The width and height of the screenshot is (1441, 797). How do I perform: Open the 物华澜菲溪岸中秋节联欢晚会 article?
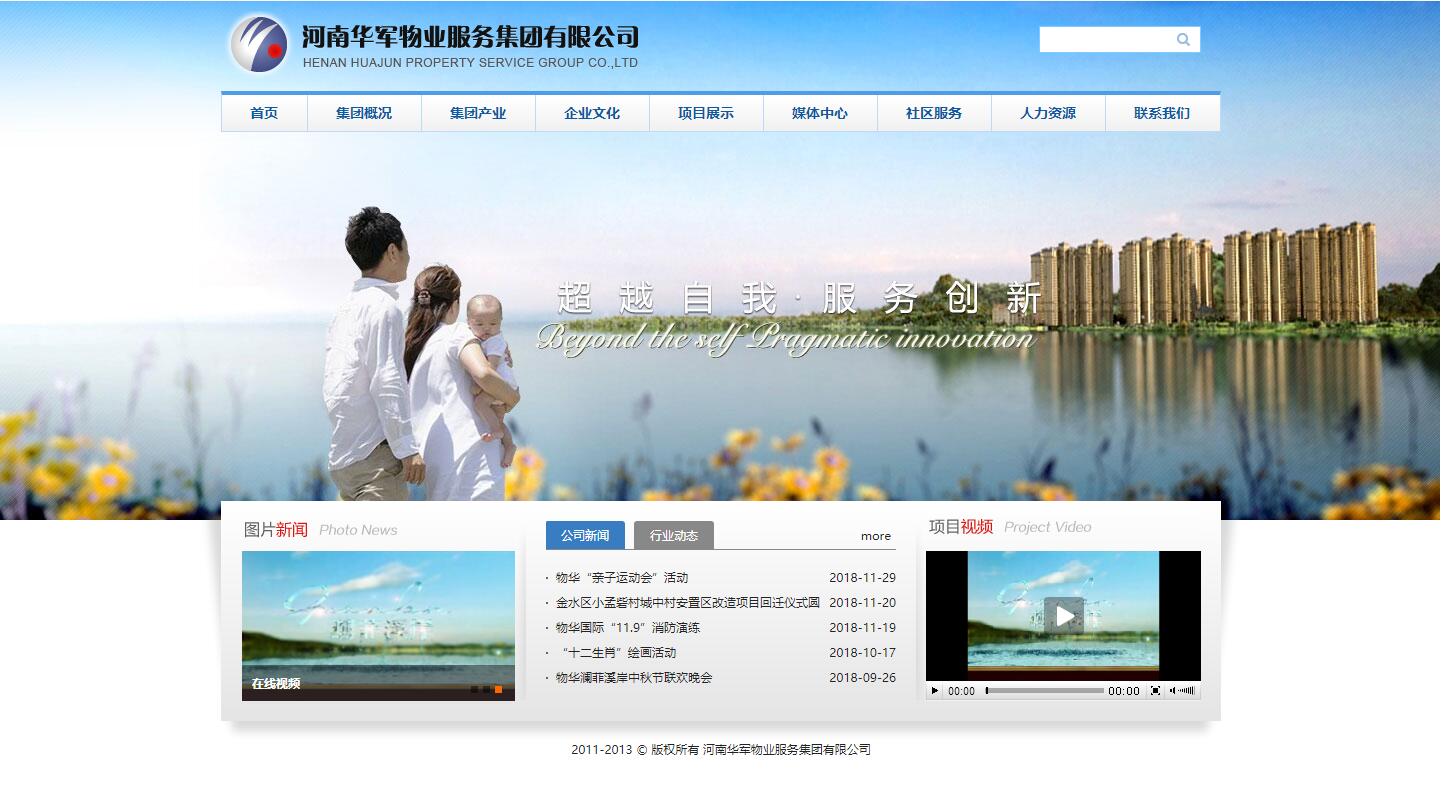[x=634, y=678]
